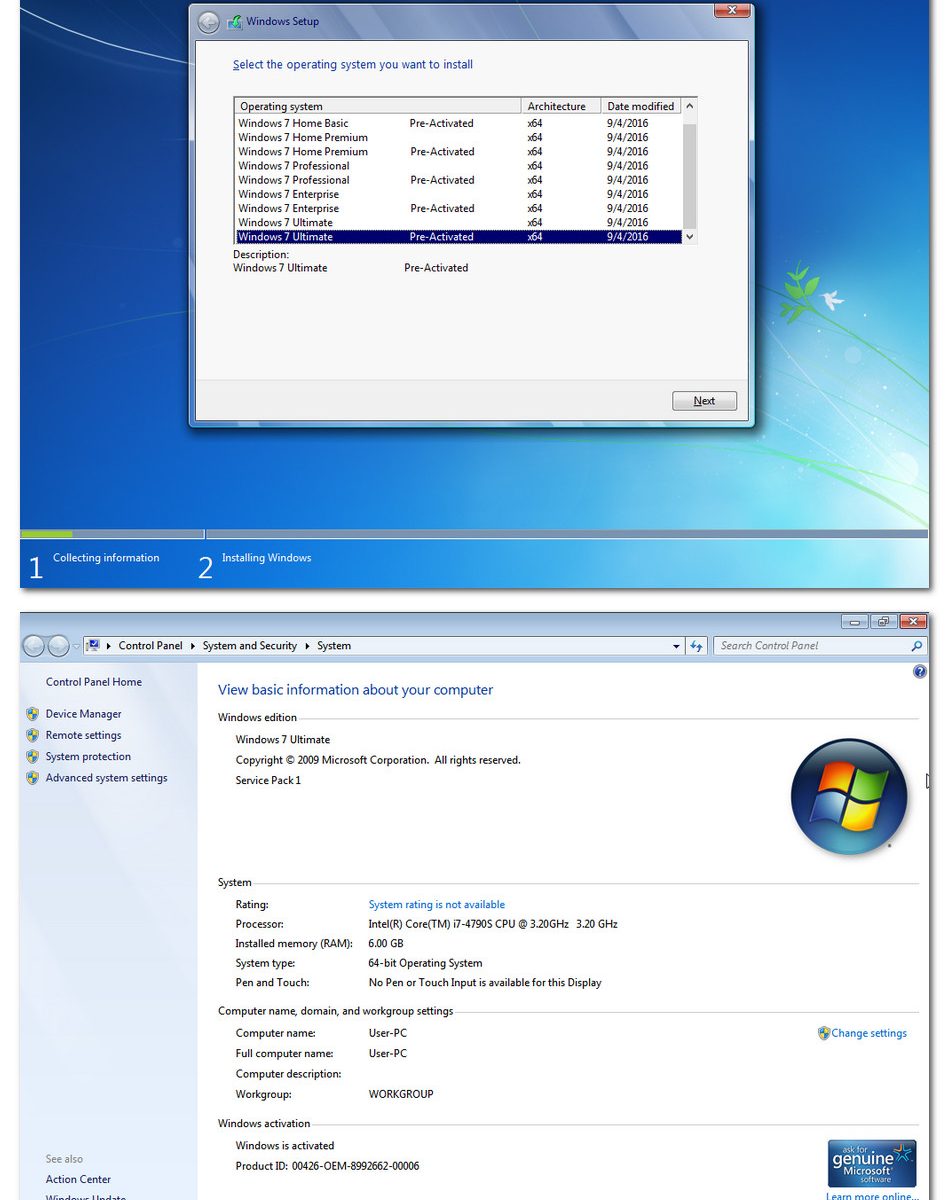Open Advanced system settings link

[107, 778]
